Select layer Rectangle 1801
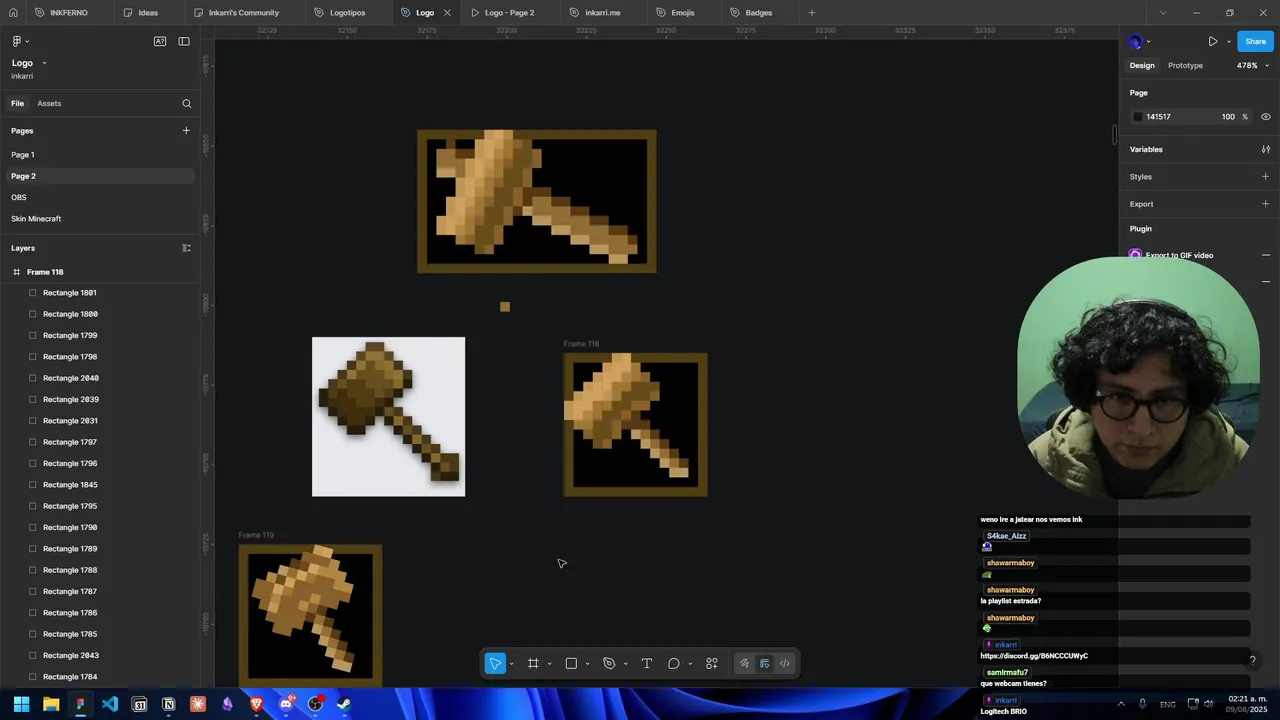 [70, 293]
